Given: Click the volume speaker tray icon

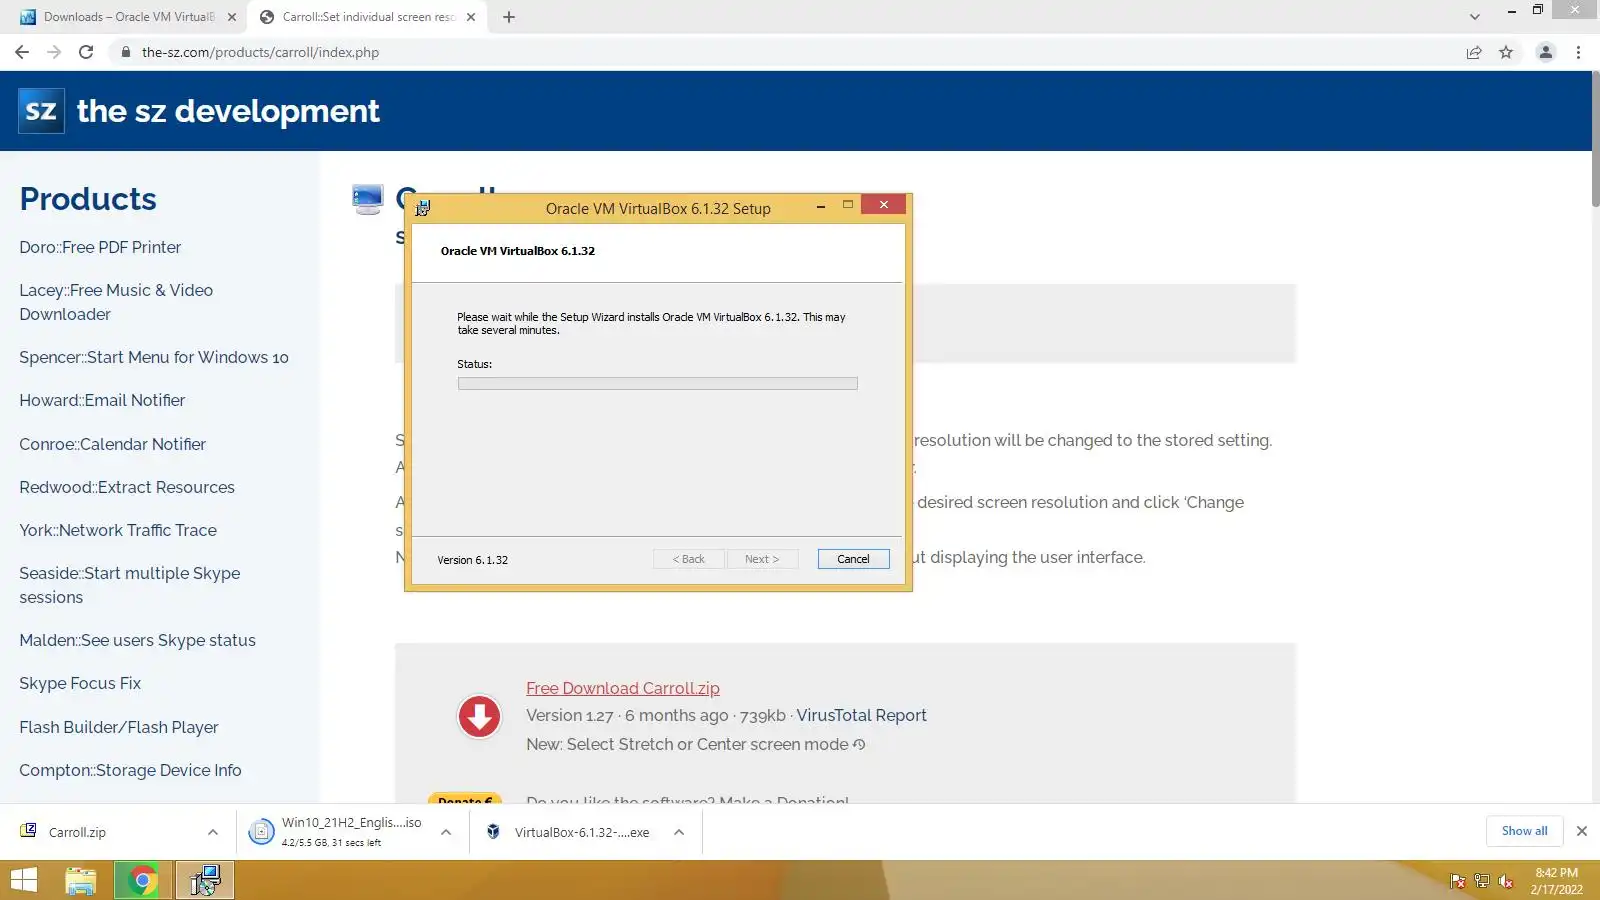Looking at the screenshot, I should (1506, 881).
